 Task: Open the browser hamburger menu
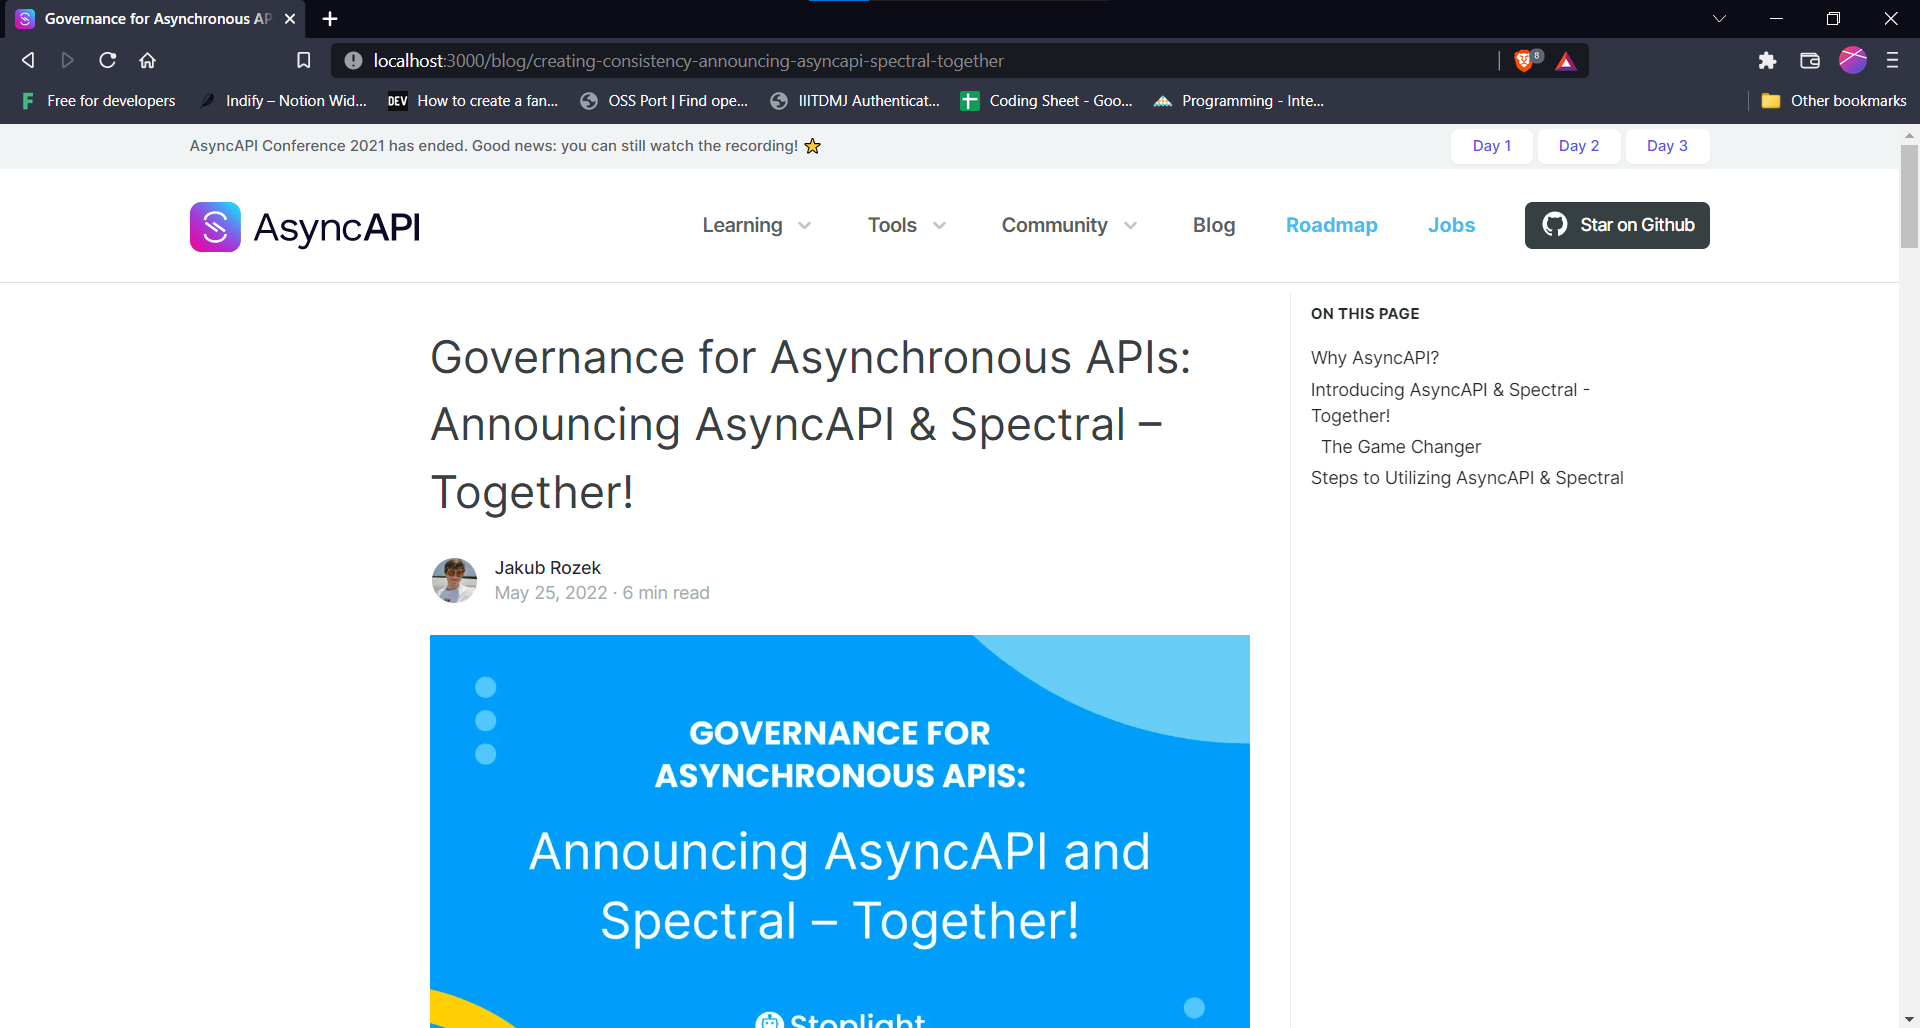coord(1892,61)
